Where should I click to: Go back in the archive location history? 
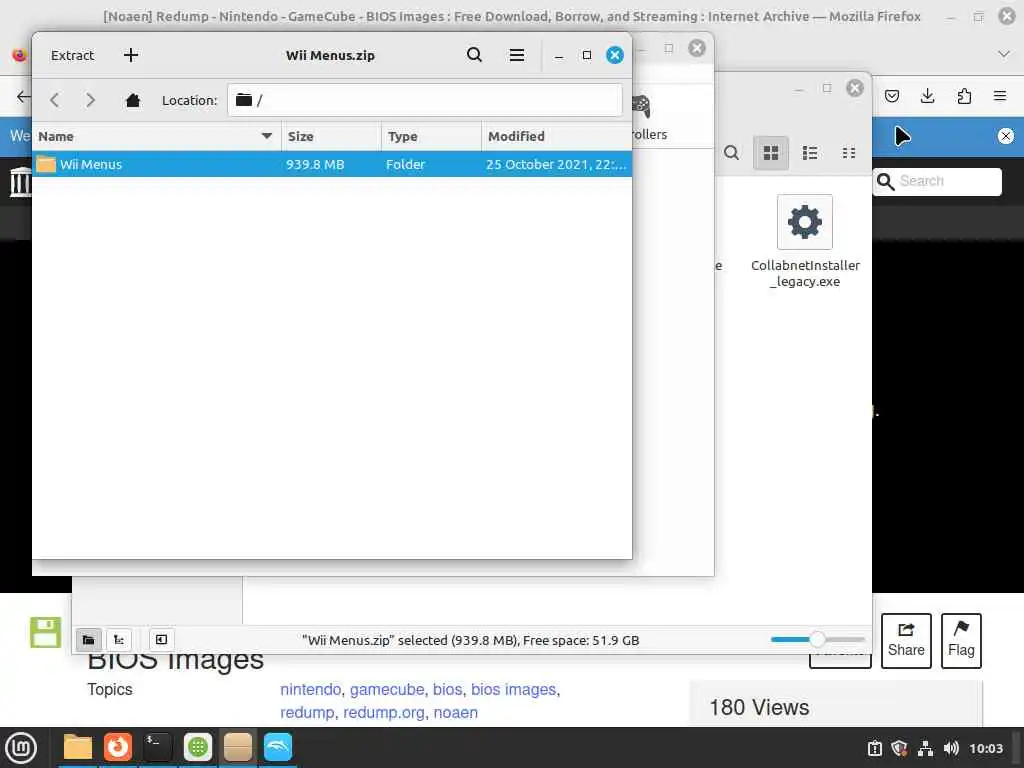pyautogui.click(x=55, y=100)
